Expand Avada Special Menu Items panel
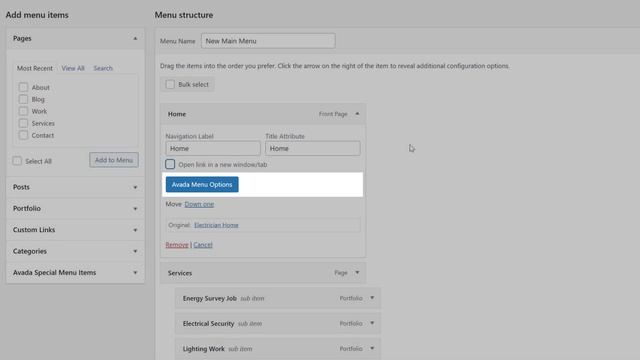This screenshot has width=640, height=360. coord(135,273)
